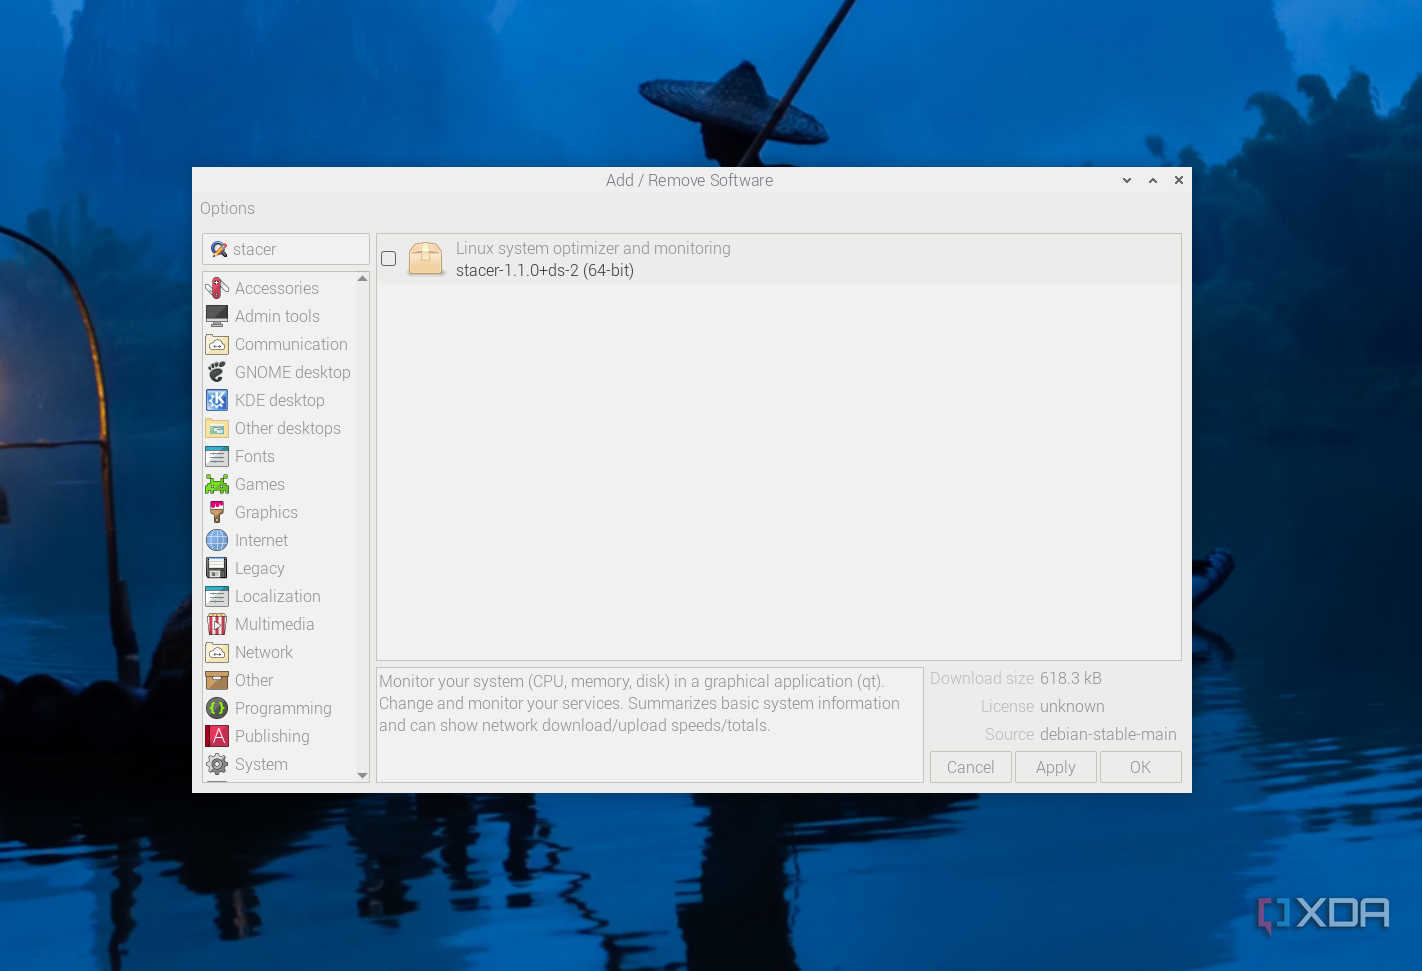This screenshot has height=971, width=1422.
Task: Select the Legacy category label
Action: pos(260,568)
